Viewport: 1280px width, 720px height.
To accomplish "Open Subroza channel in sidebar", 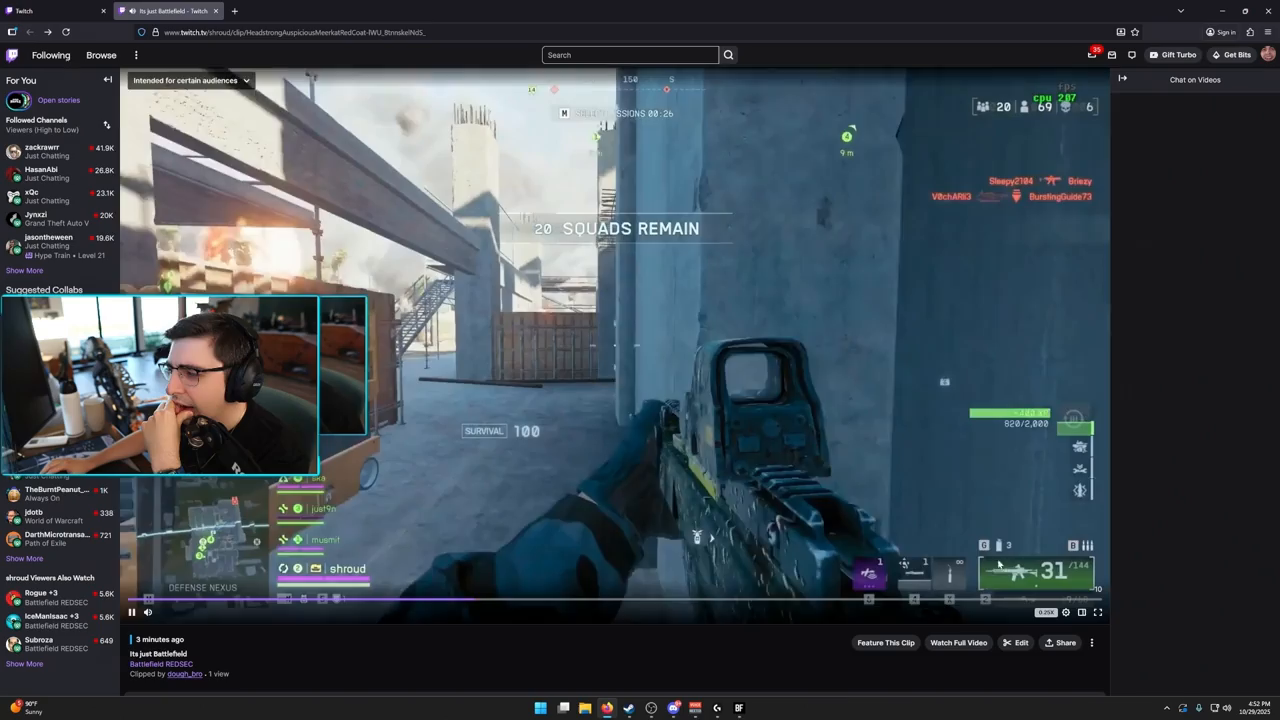I will coord(60,644).
